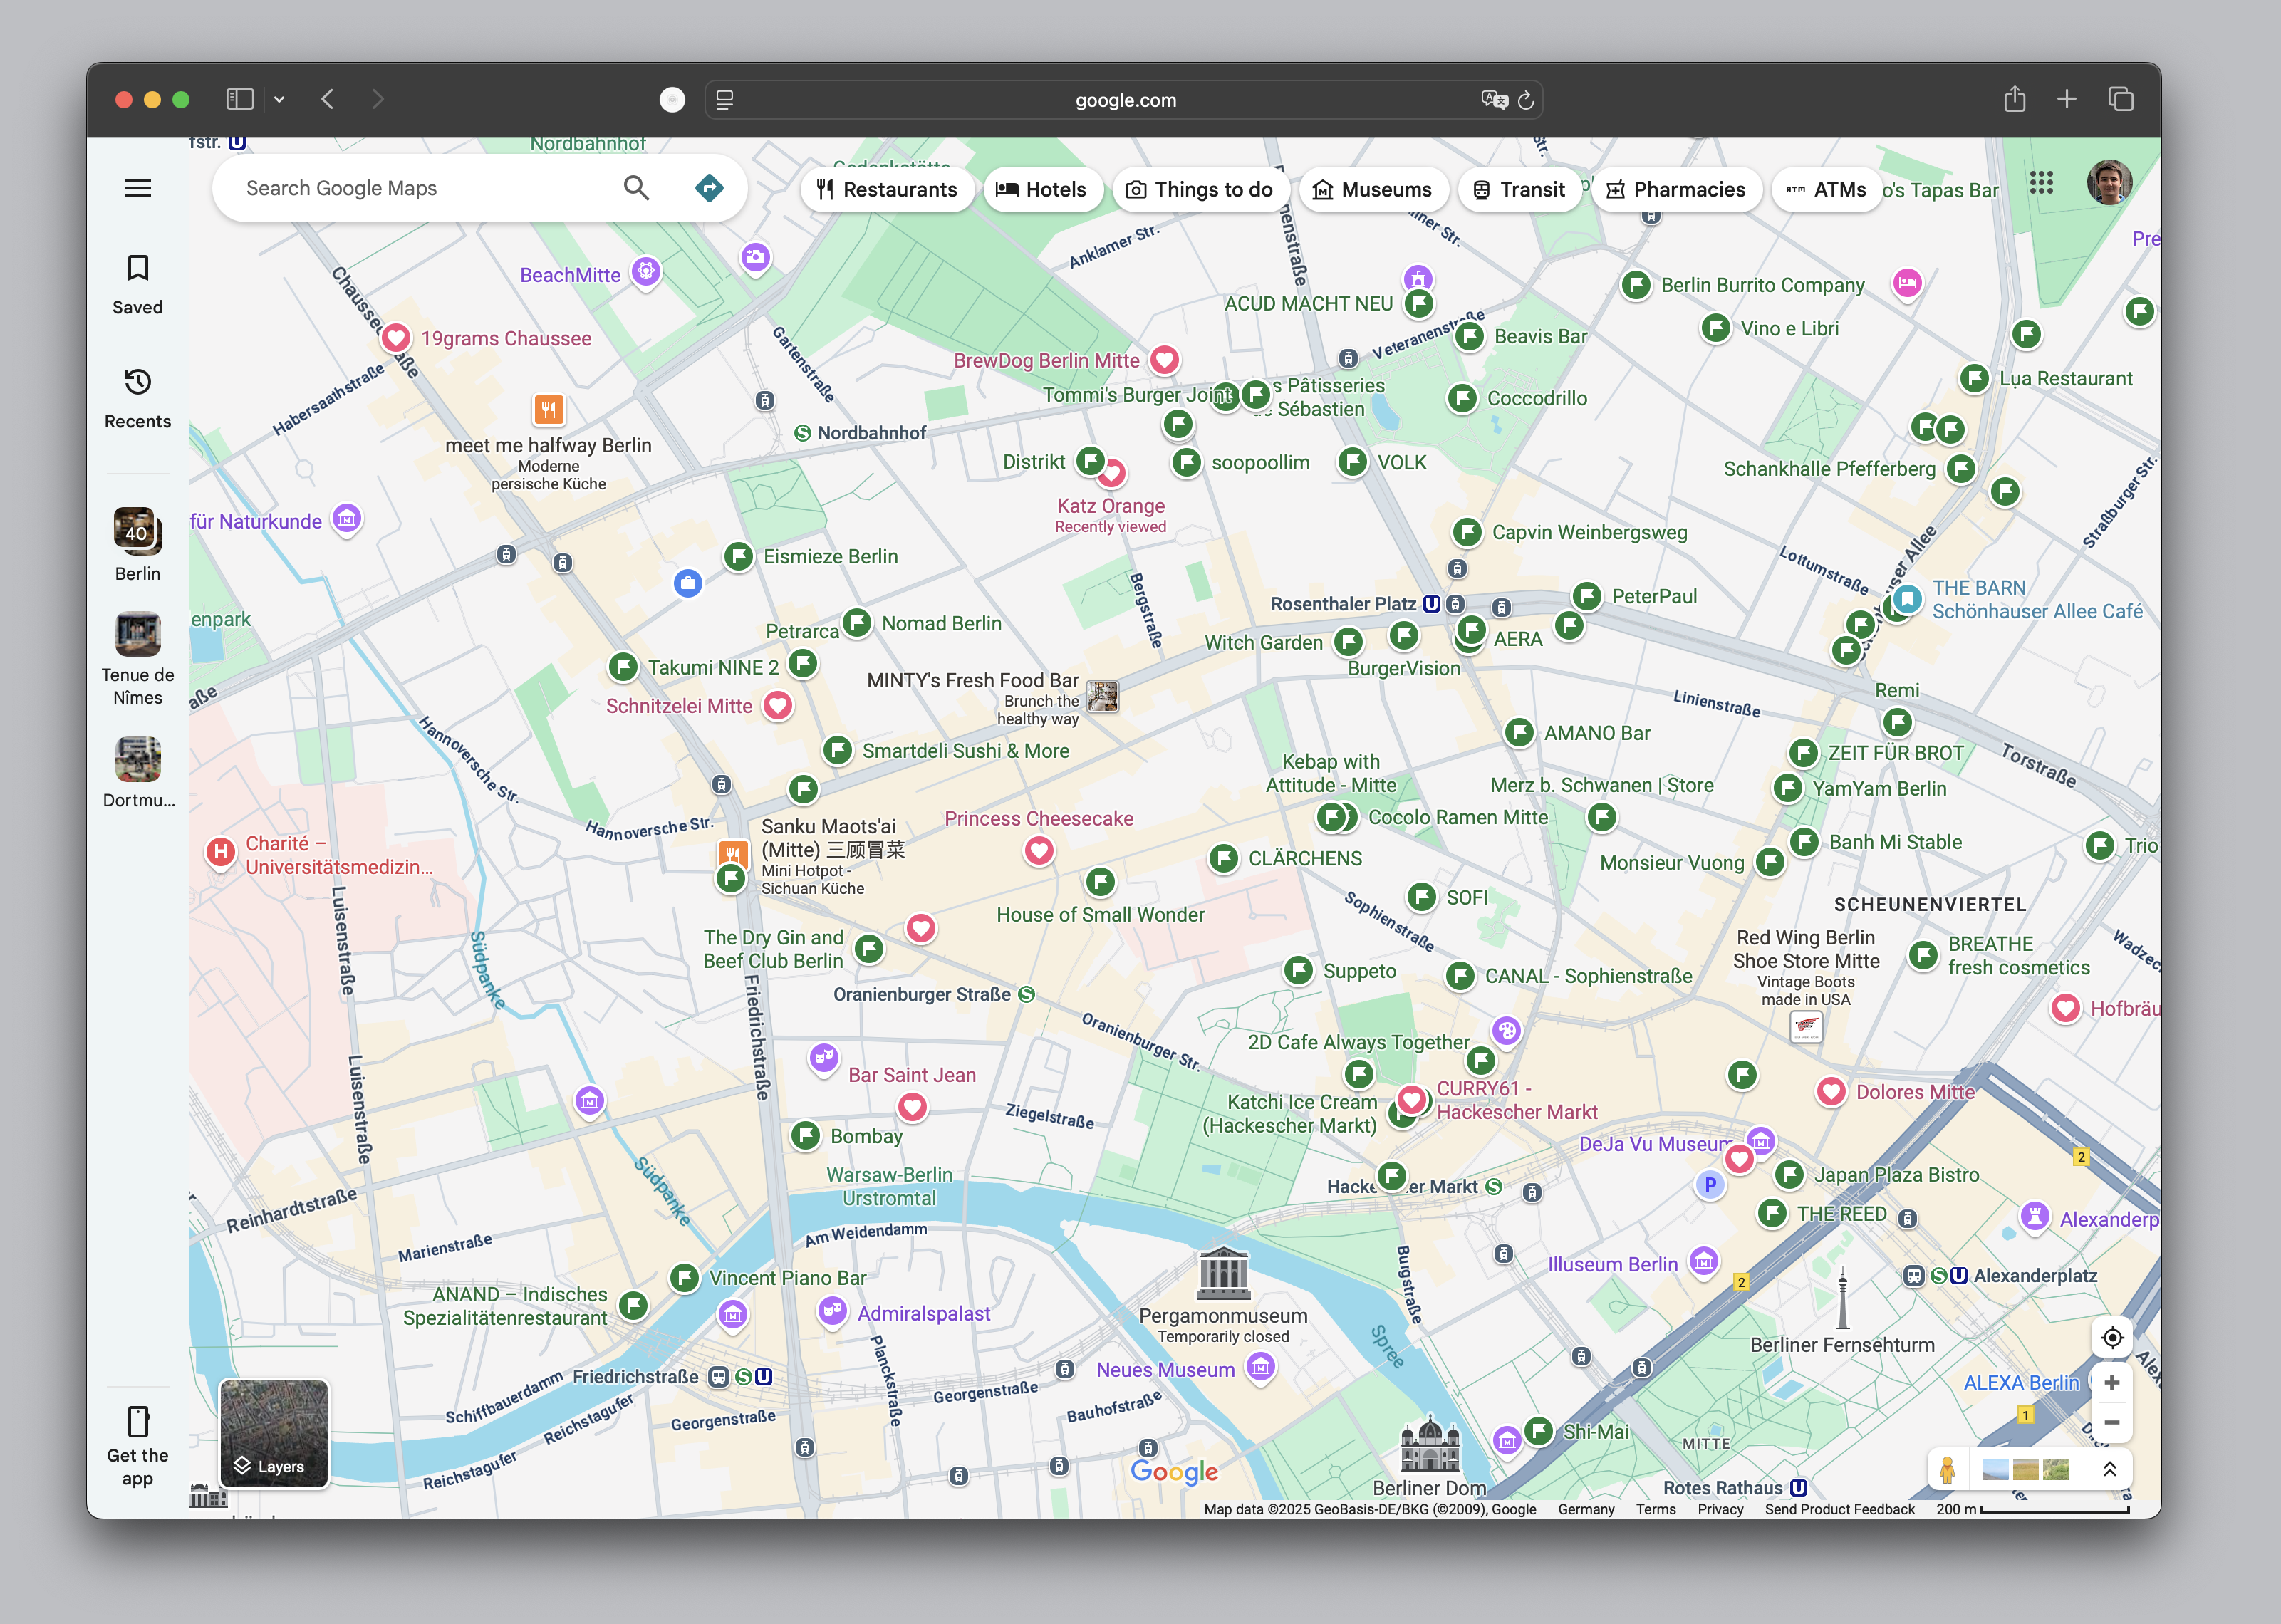The width and height of the screenshot is (2281, 1624).
Task: Open the Terms link
Action: coord(1656,1509)
